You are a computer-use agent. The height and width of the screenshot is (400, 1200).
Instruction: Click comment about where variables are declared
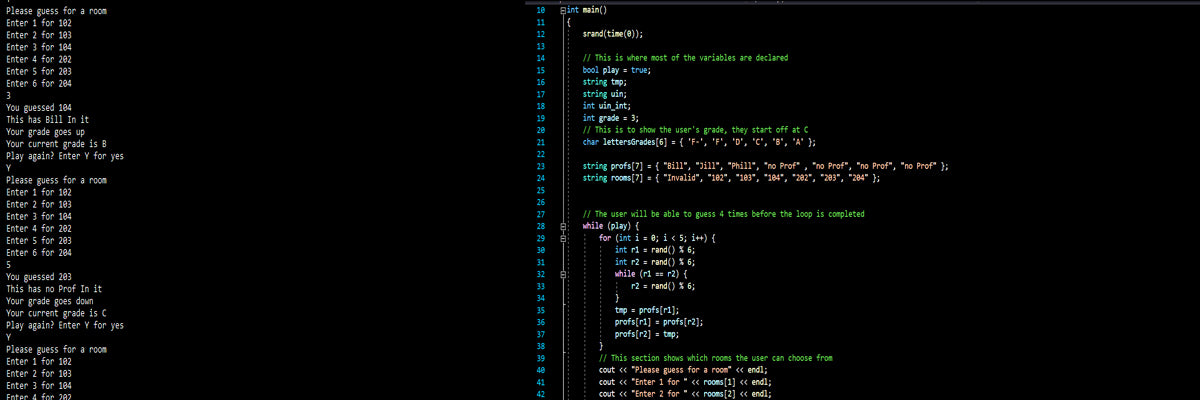point(685,58)
